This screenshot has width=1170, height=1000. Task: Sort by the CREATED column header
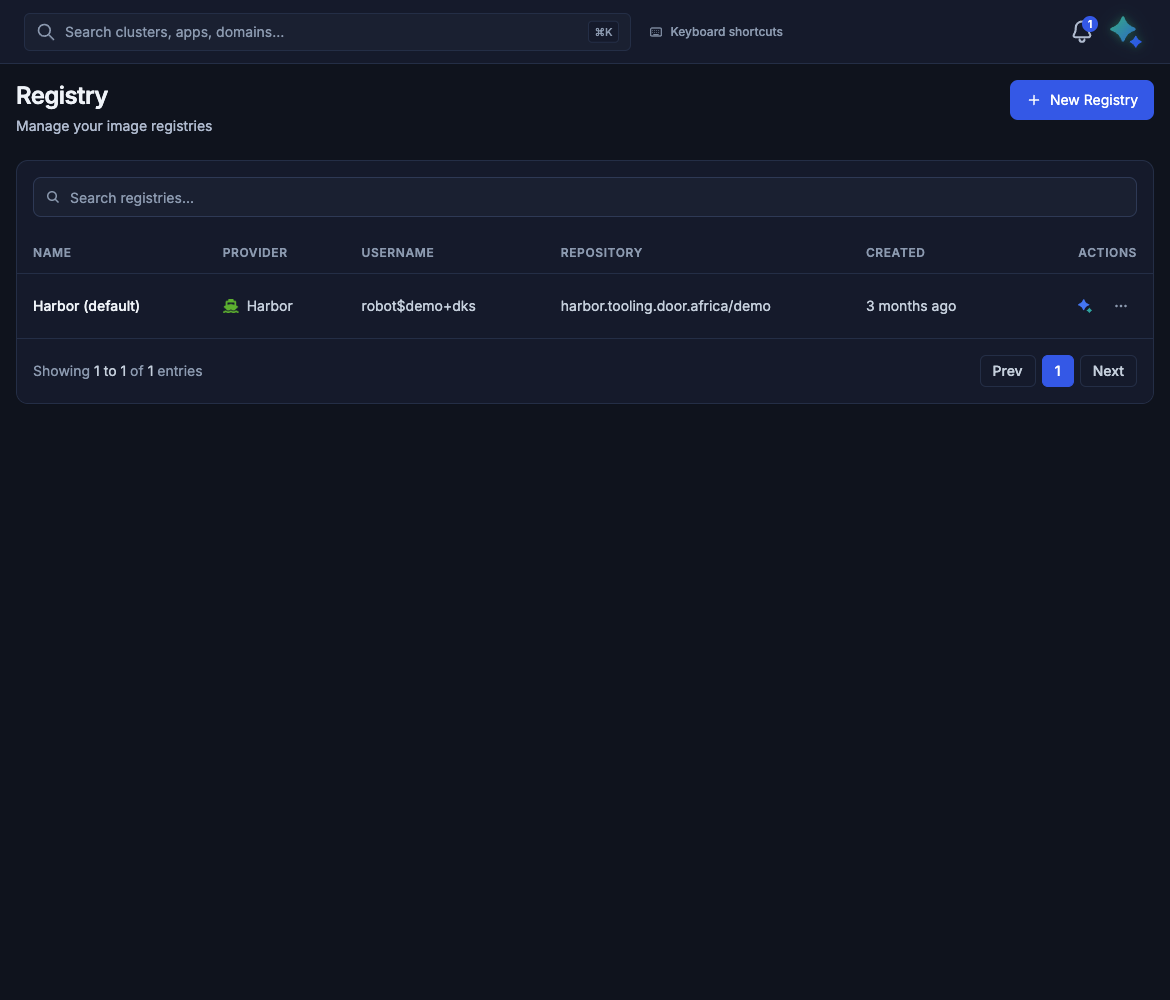[x=895, y=252]
